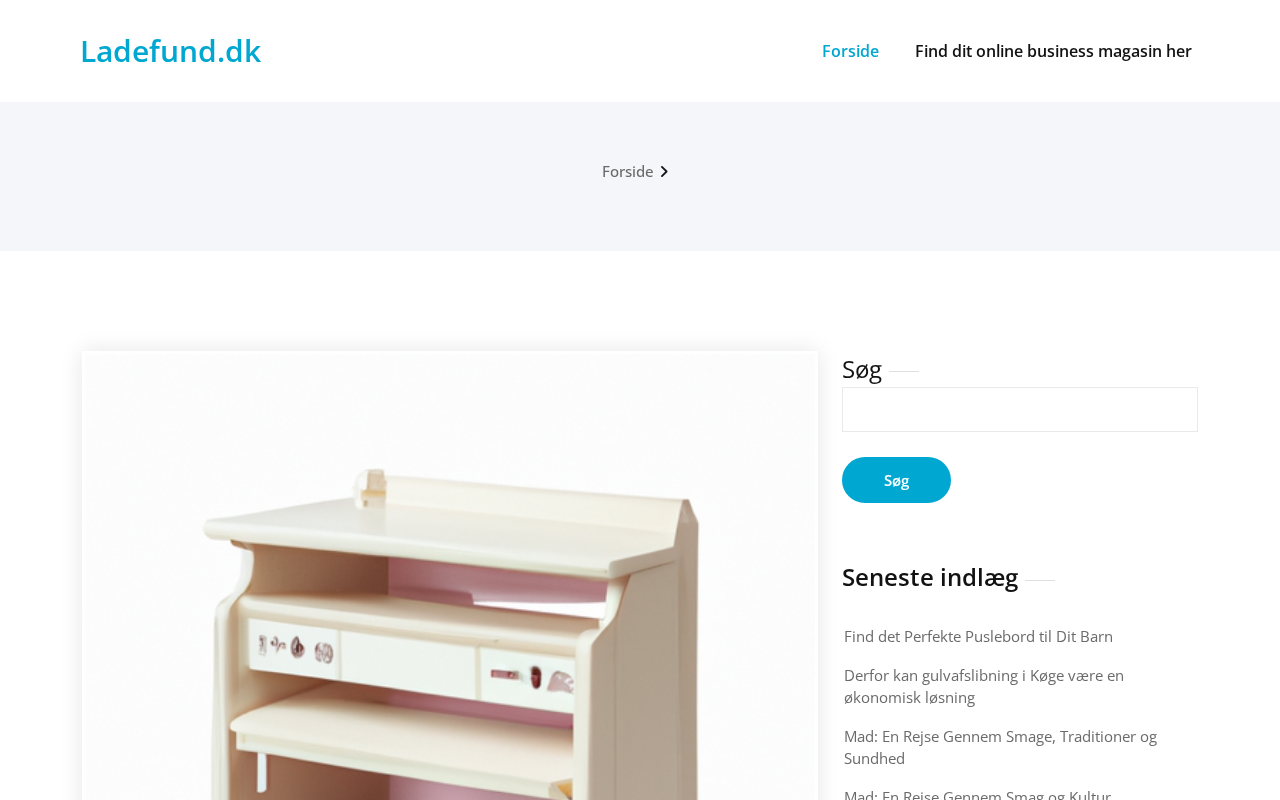This screenshot has width=1280, height=800.
Task: Go to the Forside breadcrumb link
Action: tap(627, 171)
